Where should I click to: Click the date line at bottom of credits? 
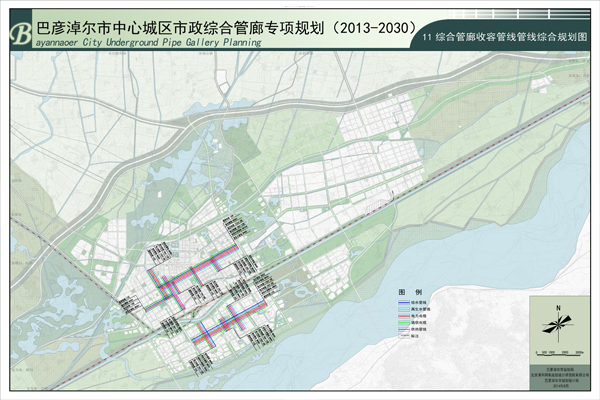560,385
